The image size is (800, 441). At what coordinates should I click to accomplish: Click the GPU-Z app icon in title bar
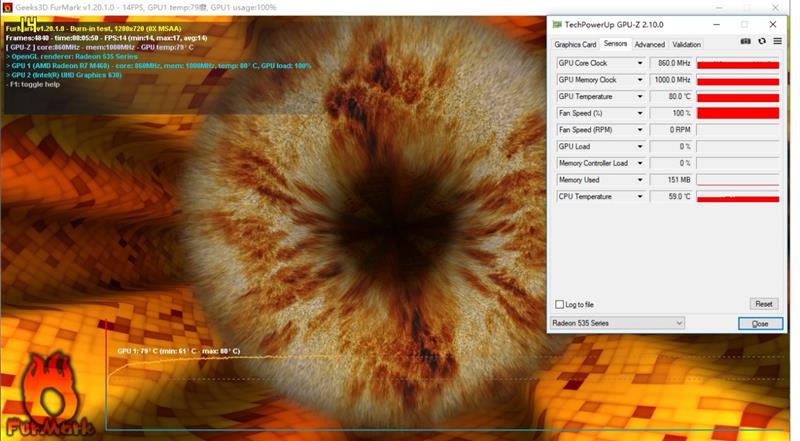(557, 24)
